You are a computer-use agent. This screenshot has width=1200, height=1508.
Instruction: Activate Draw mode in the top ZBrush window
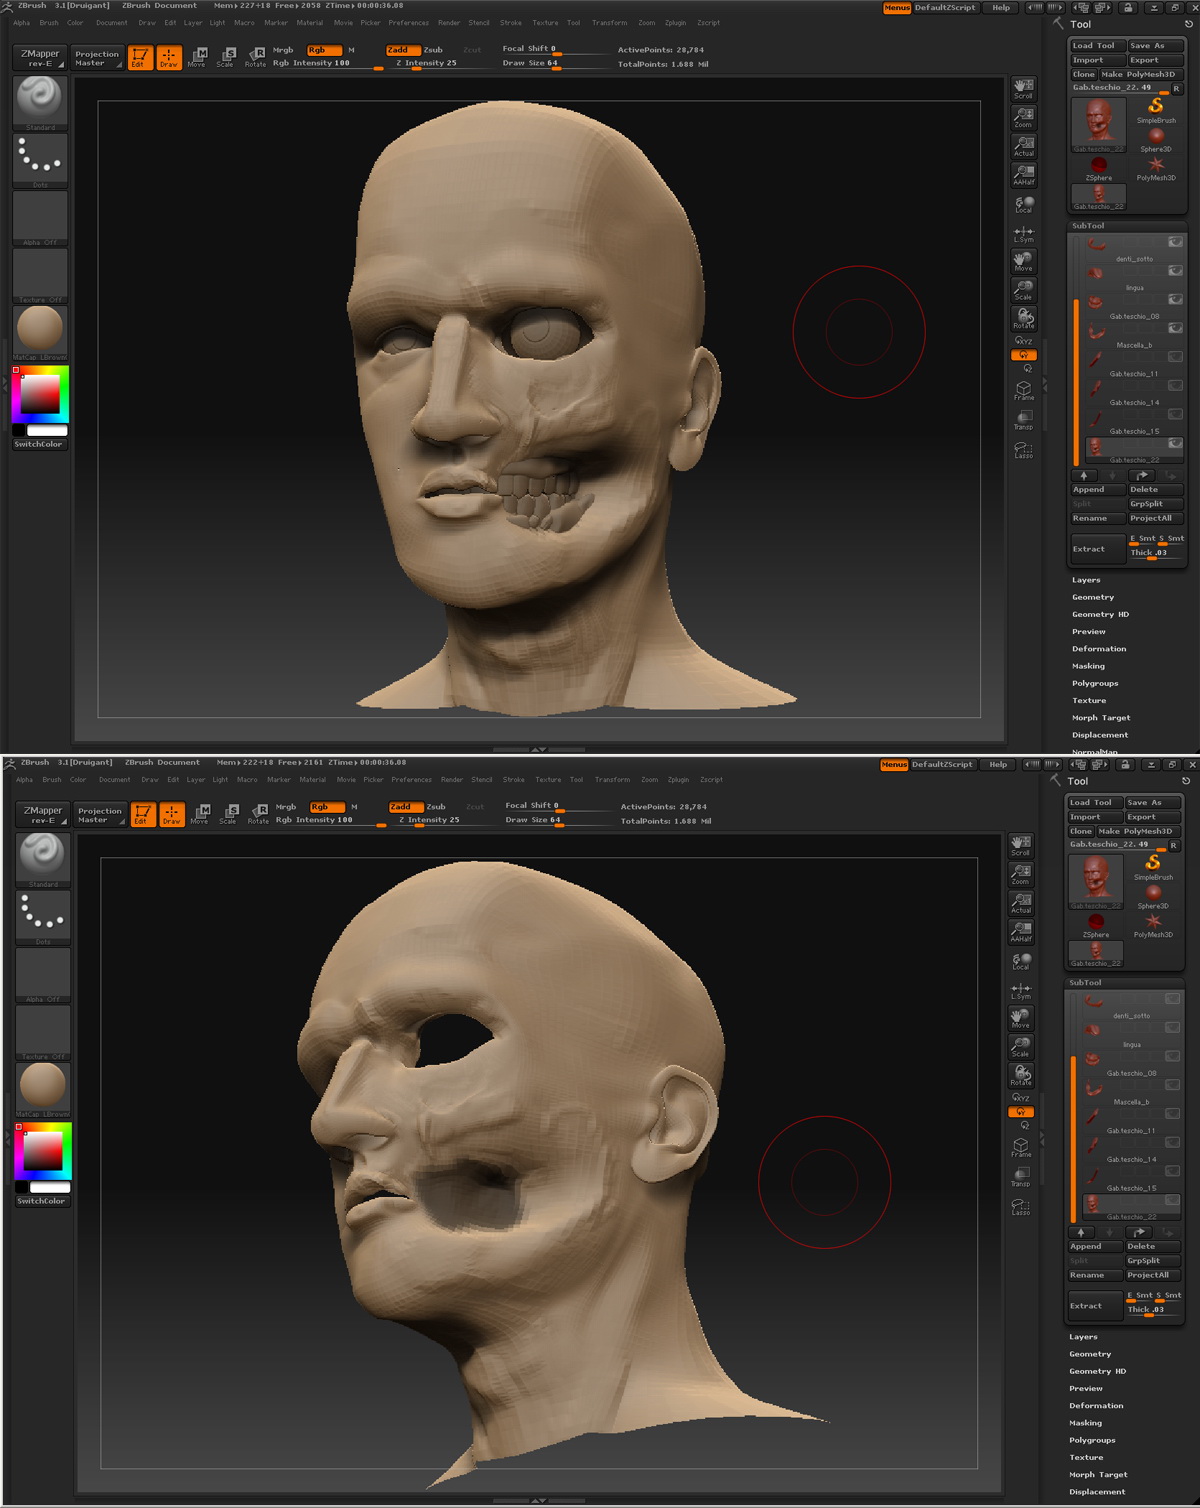click(169, 58)
